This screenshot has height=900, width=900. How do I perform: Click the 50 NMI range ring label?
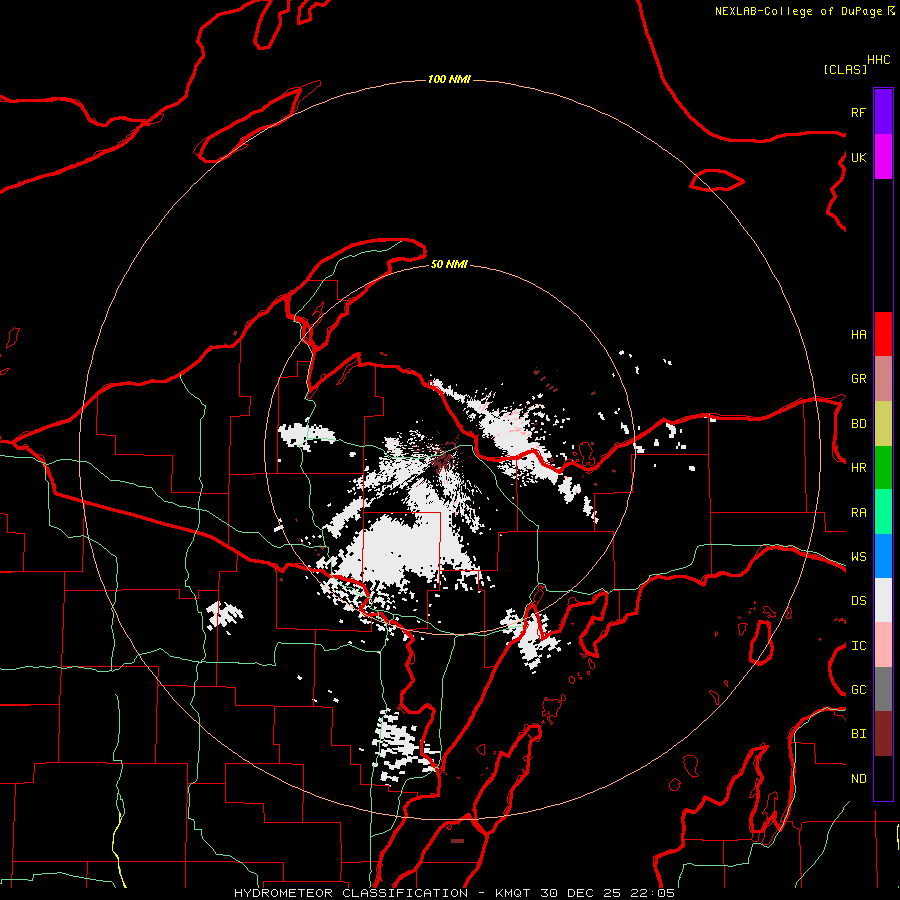tap(449, 264)
